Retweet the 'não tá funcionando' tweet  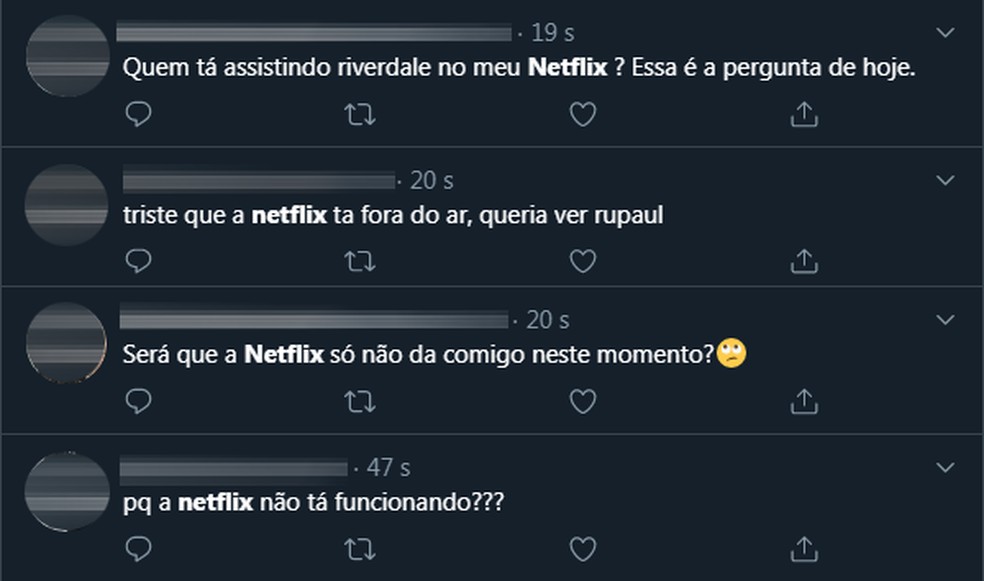(360, 547)
